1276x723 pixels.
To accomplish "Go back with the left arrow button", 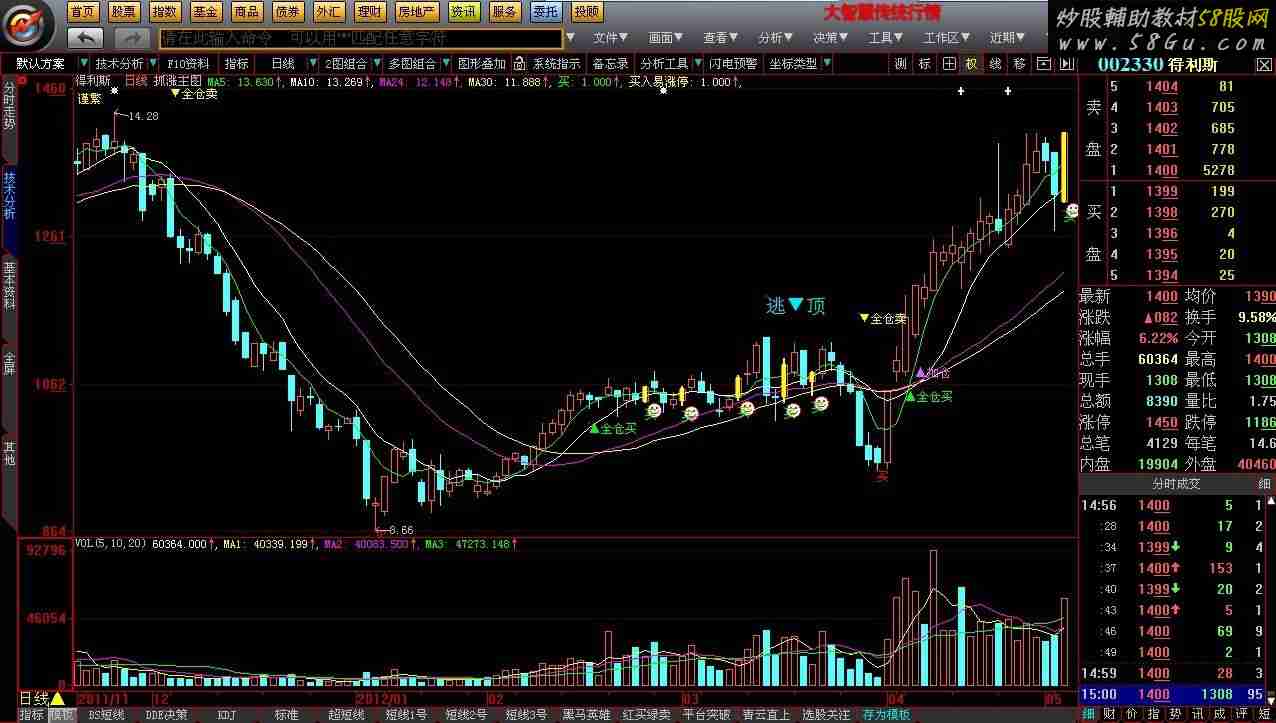I will click(x=86, y=37).
